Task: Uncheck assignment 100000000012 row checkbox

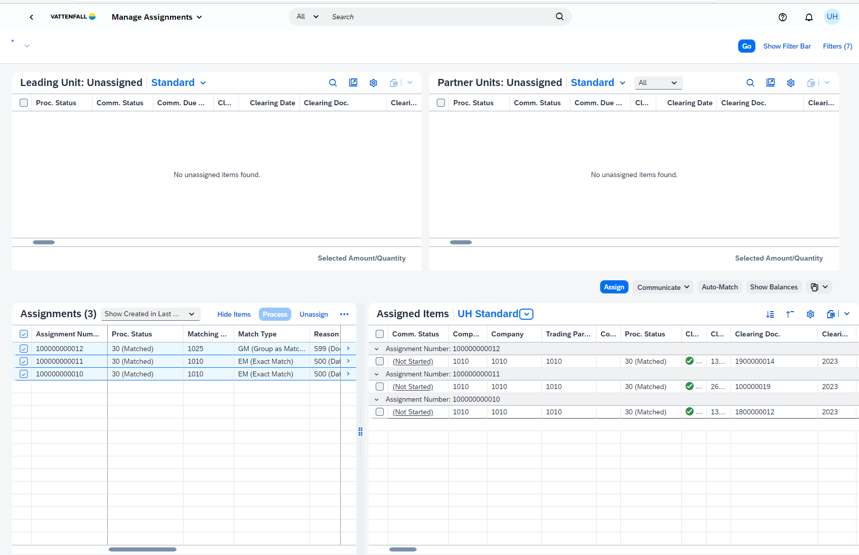Action: pos(24,348)
